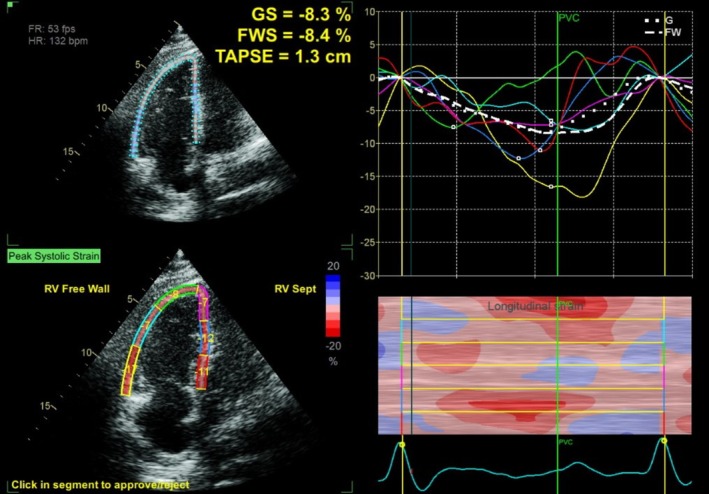Screen dimensions: 709x494
Task: Click the peak marker on the green strain curve
Action: 454,127
